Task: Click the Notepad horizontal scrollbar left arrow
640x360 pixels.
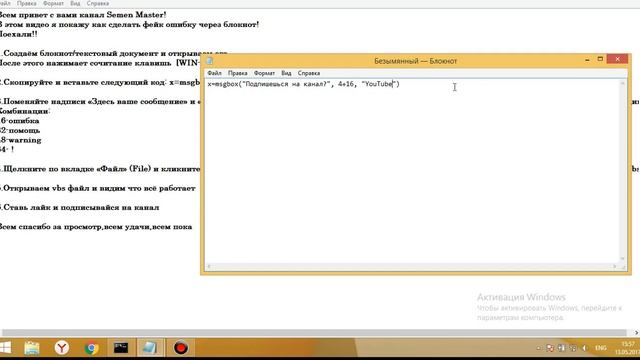Action: (x=209, y=267)
